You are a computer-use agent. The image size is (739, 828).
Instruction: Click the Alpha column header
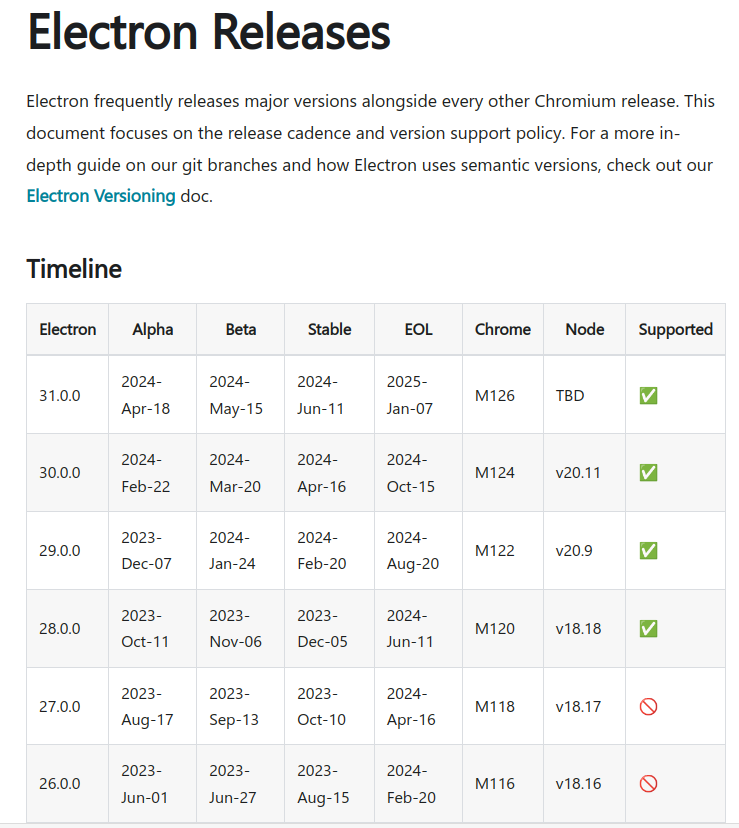(x=153, y=330)
